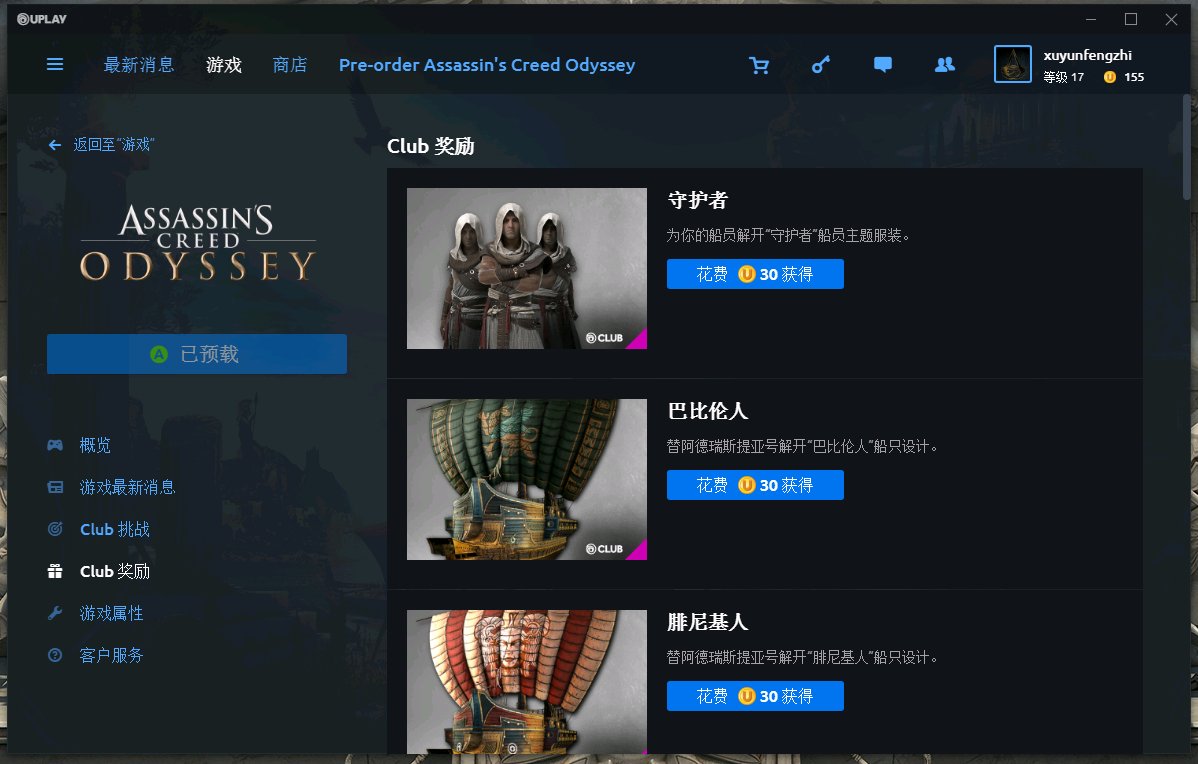Open the friends list icon
Image resolution: width=1198 pixels, height=764 pixels.
click(x=945, y=65)
